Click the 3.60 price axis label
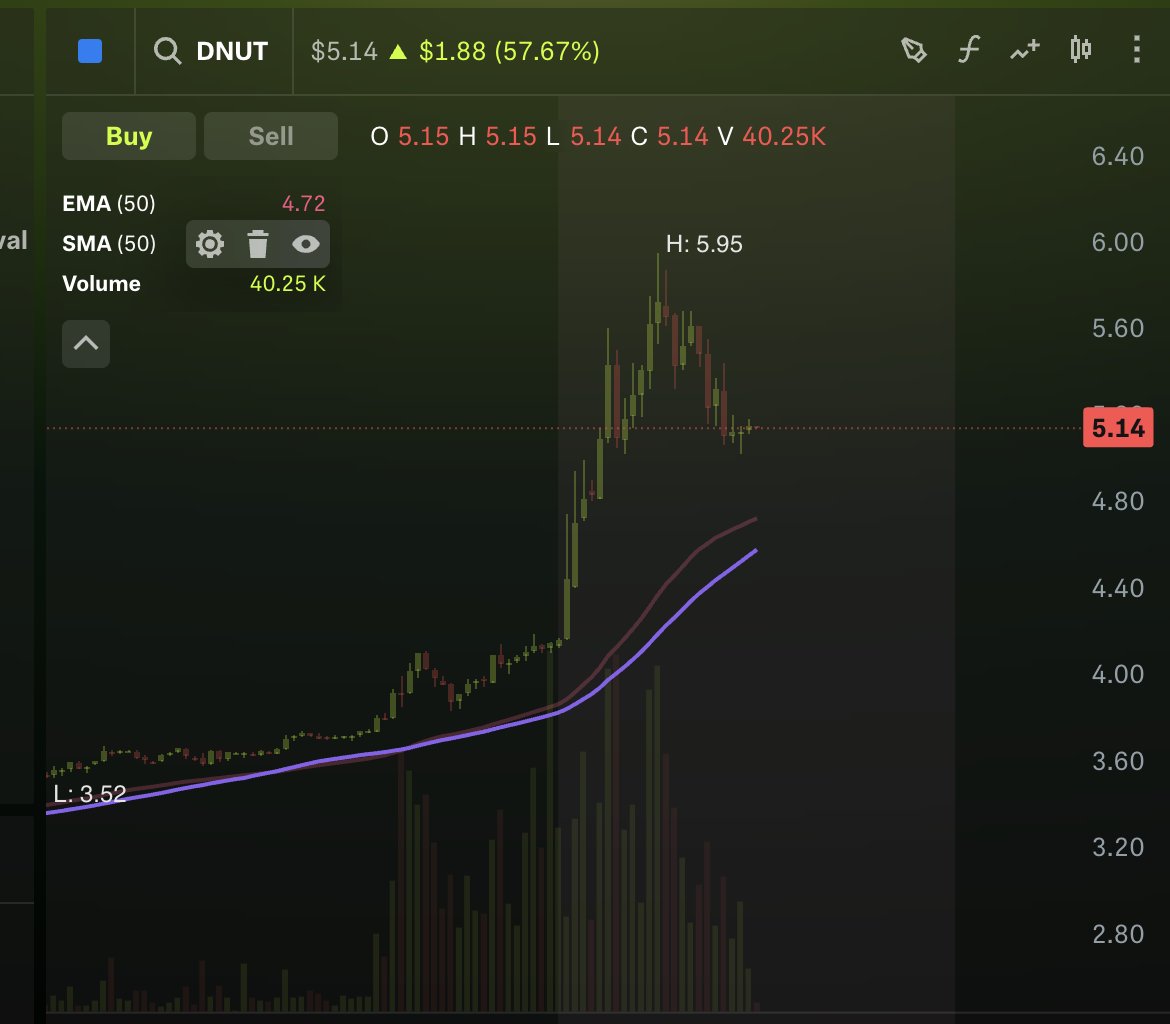The image size is (1170, 1024). pyautogui.click(x=1118, y=761)
